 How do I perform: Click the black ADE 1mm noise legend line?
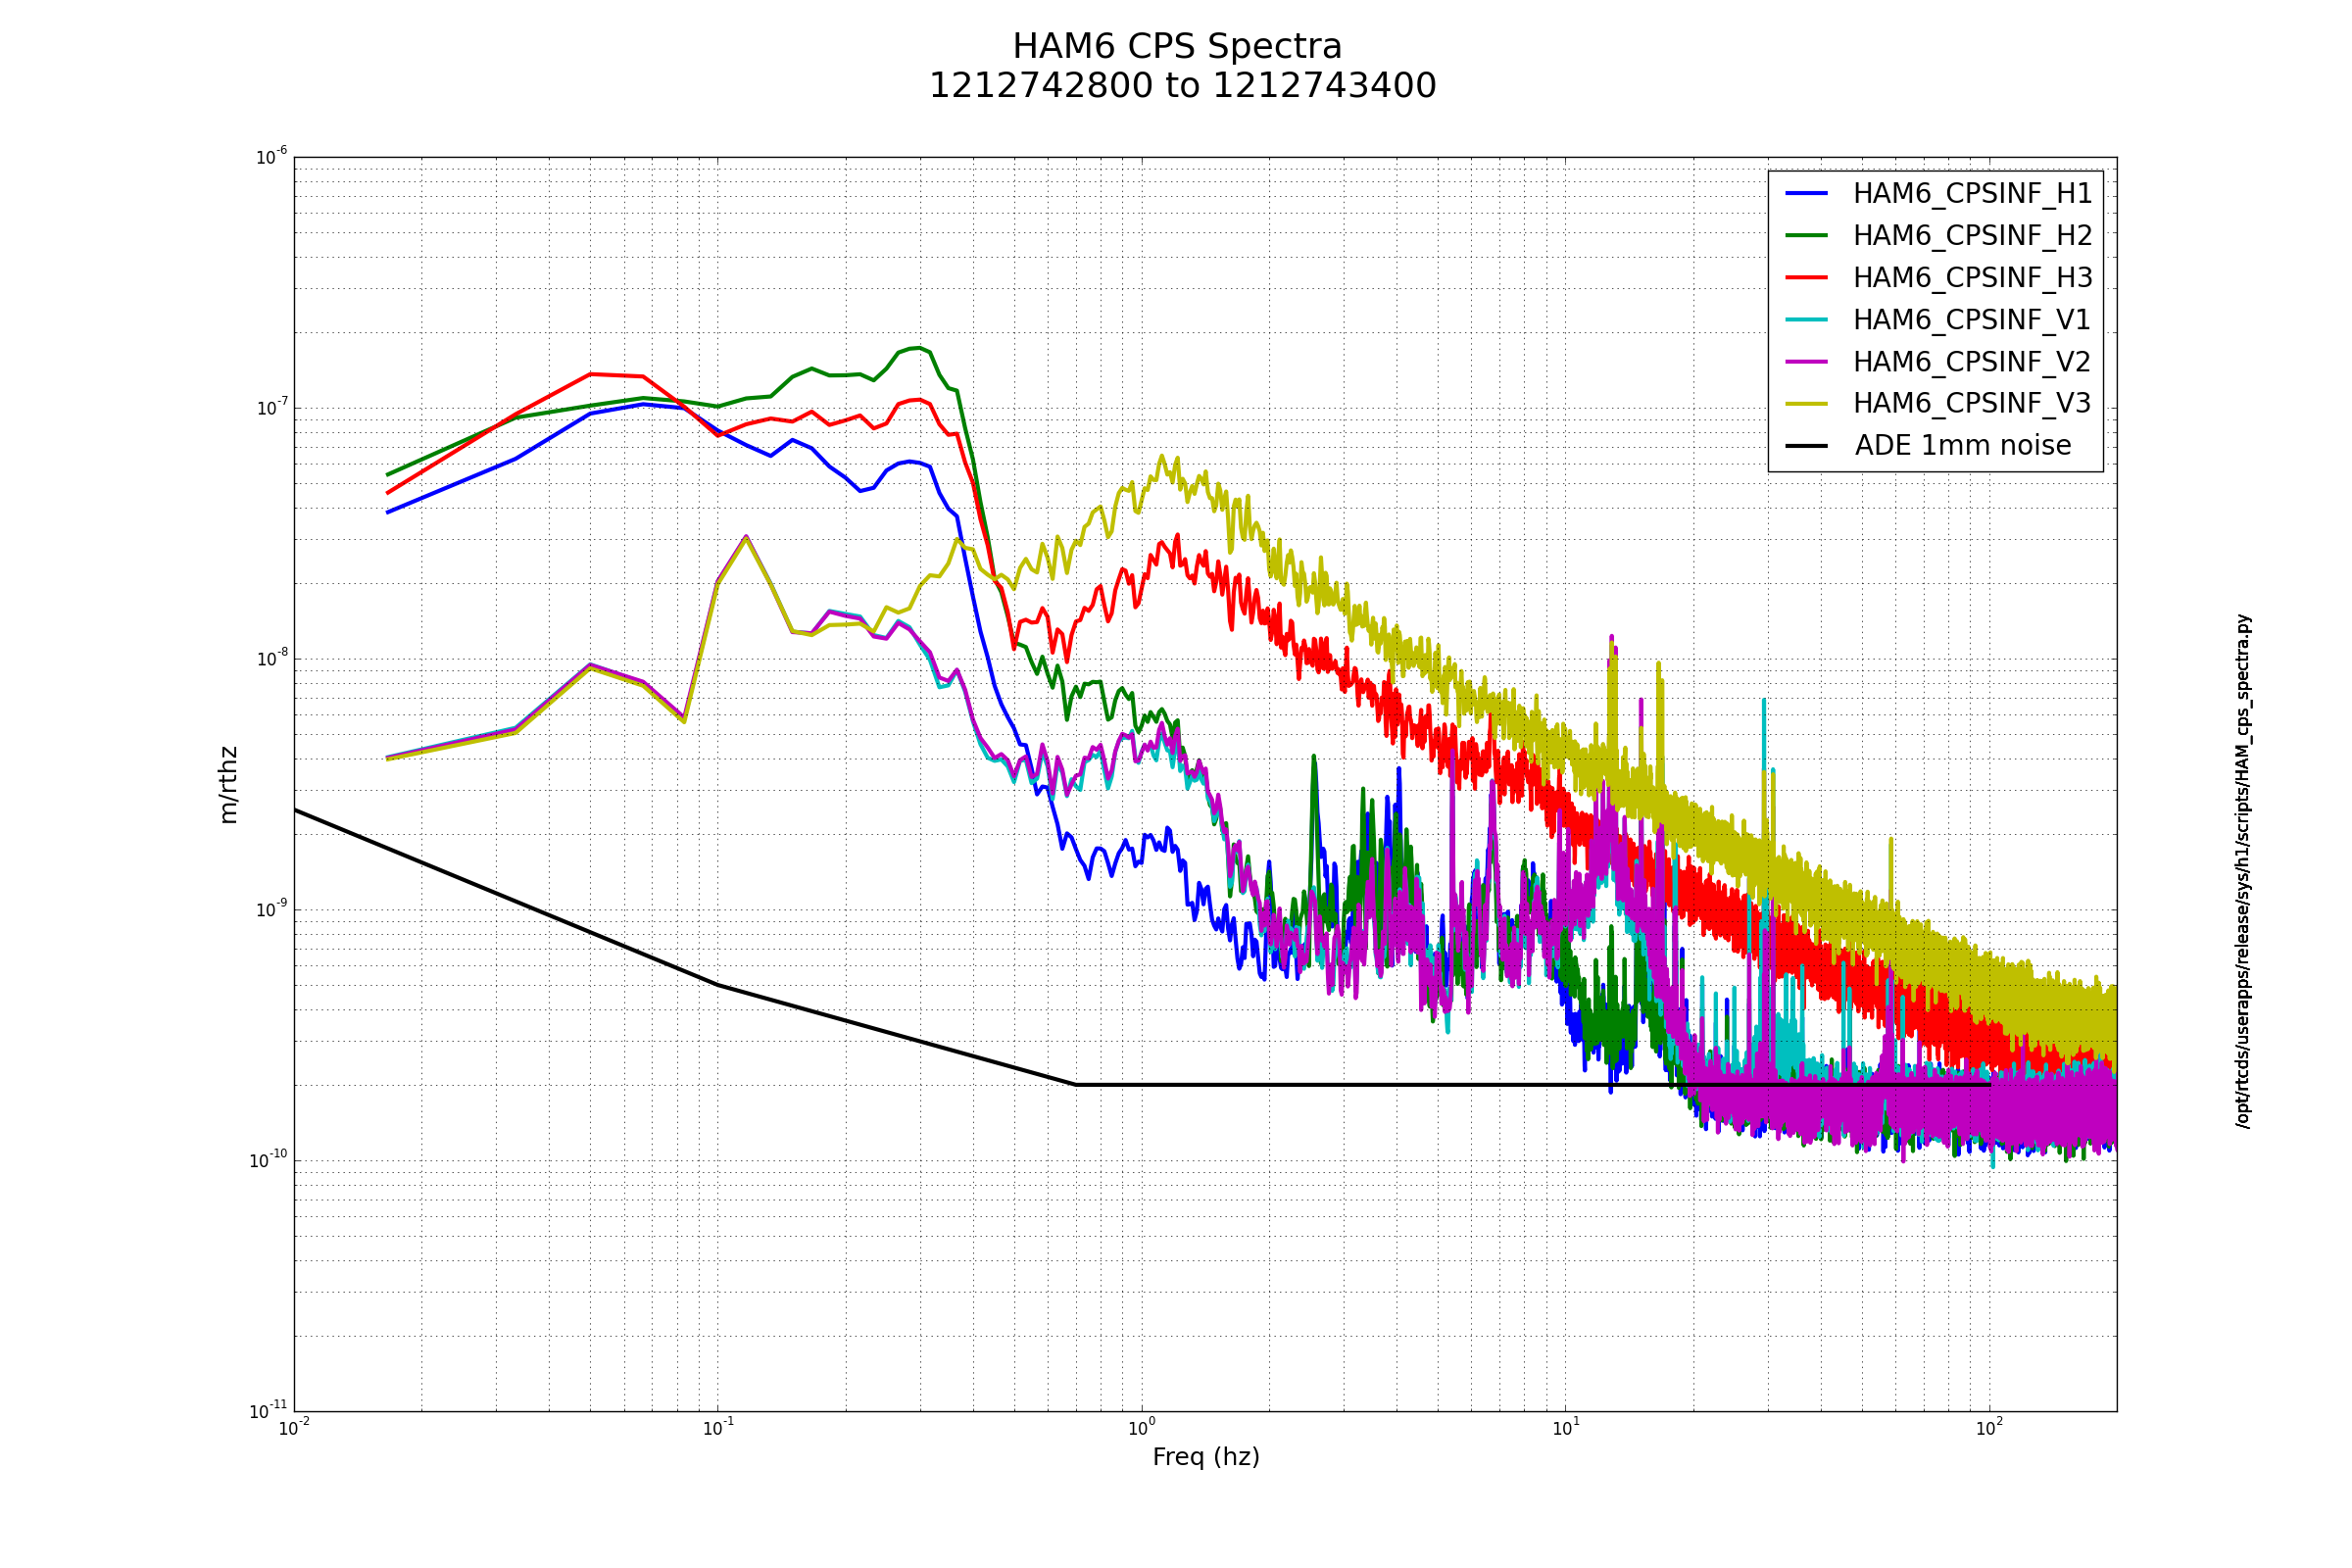point(1806,445)
